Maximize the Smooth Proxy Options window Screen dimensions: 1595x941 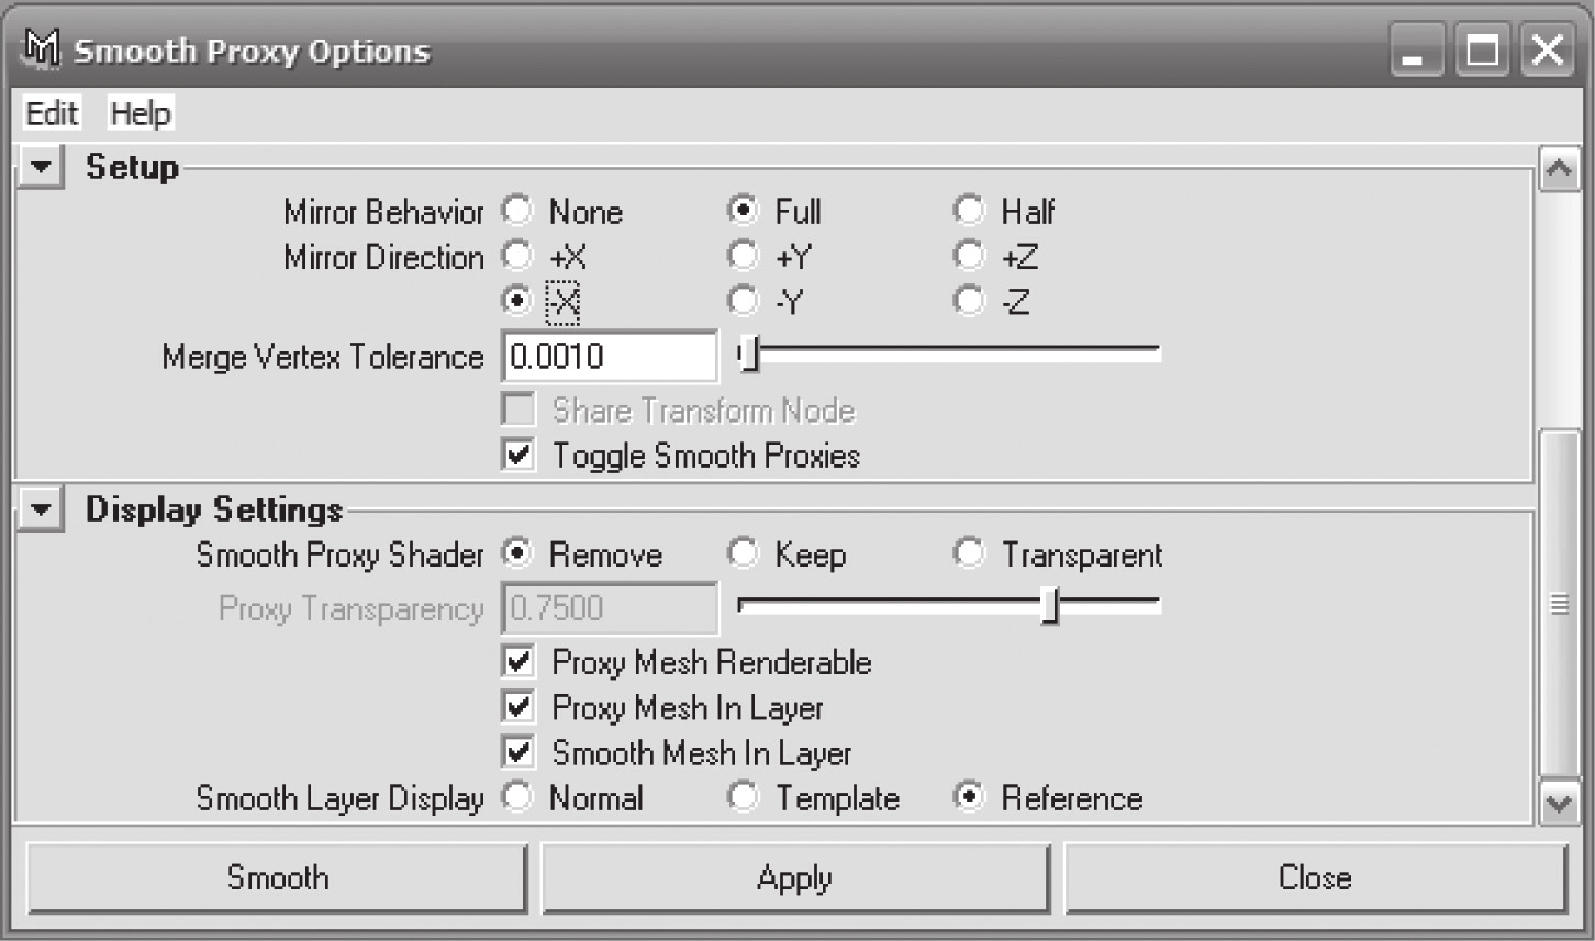tap(1482, 50)
